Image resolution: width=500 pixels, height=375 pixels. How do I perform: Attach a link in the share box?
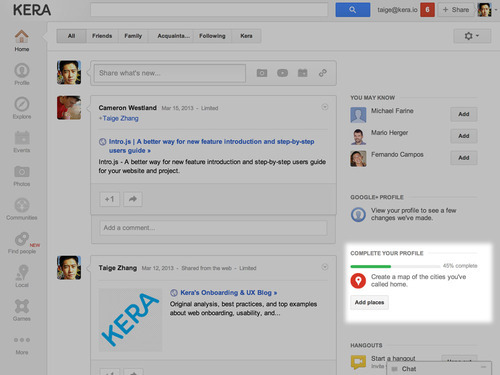pos(323,73)
